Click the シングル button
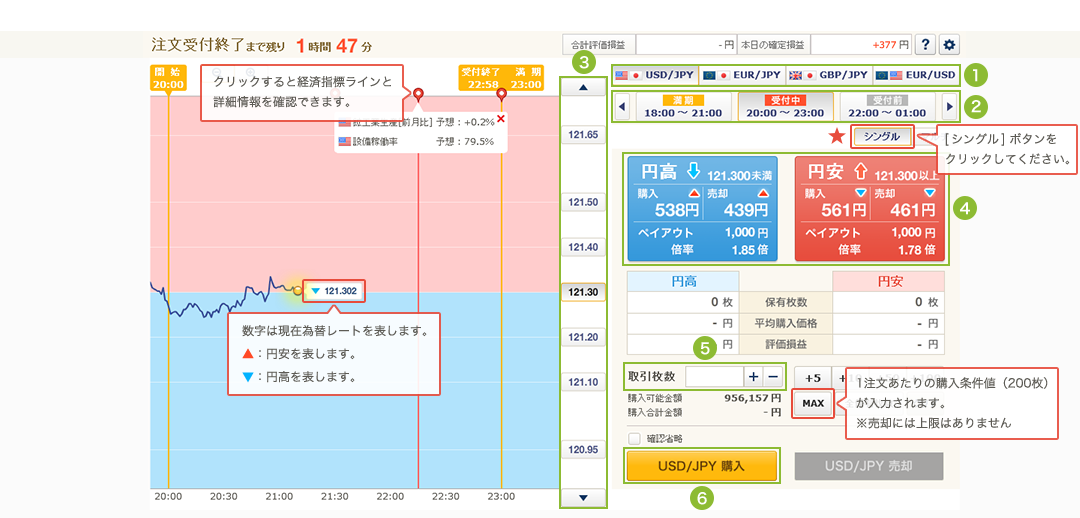 pos(882,137)
